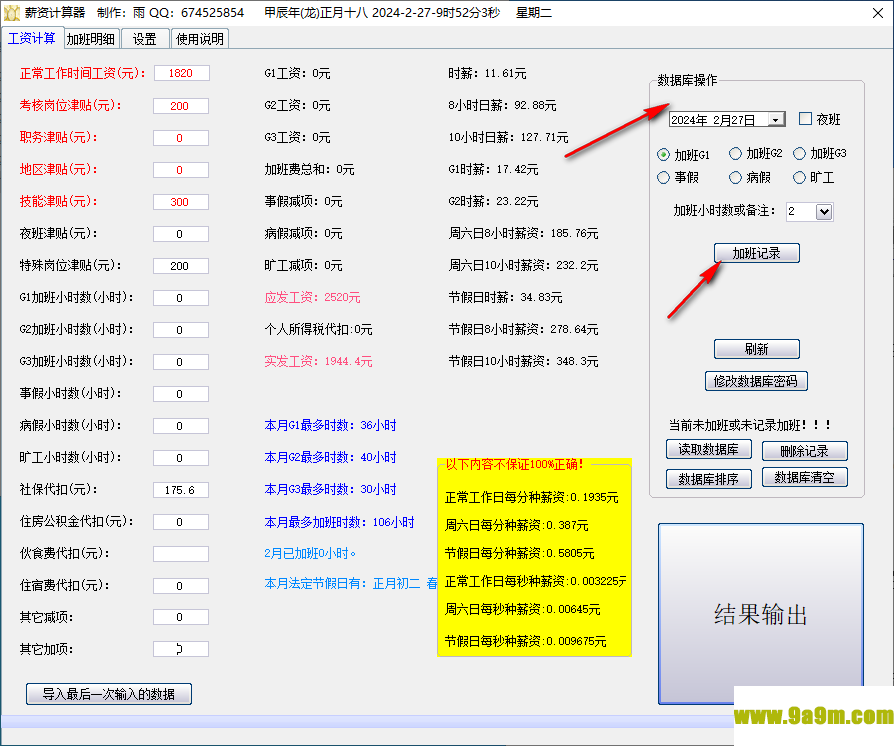Click the 刷新 button

(757, 349)
